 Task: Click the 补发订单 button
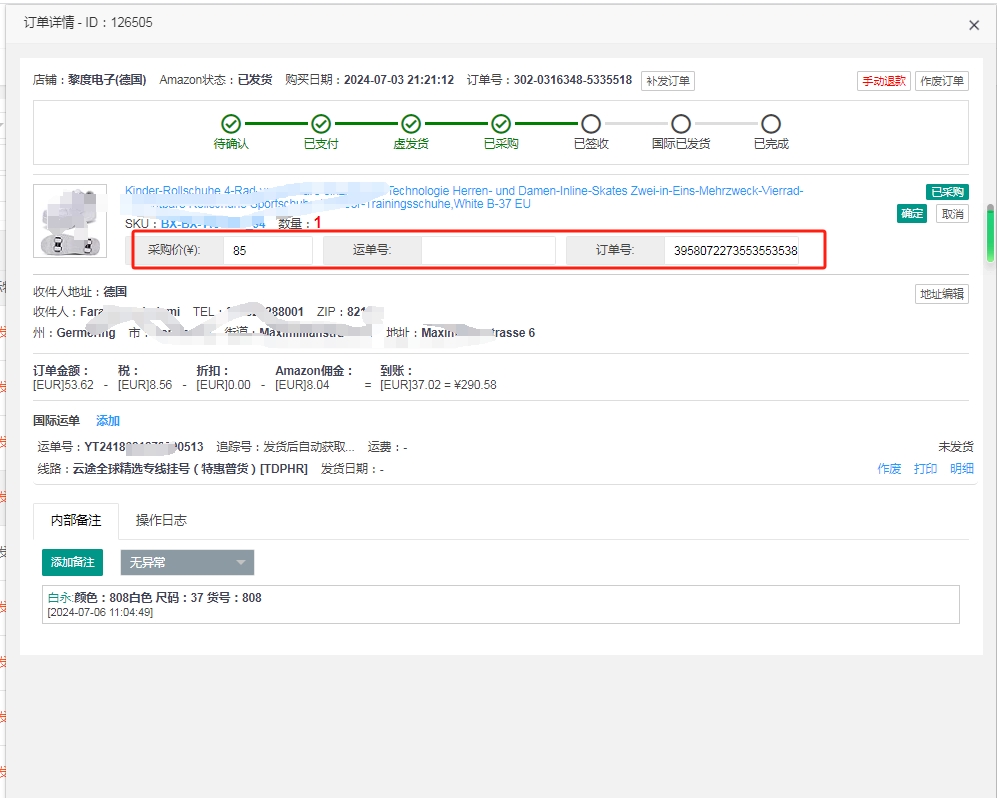tap(667, 81)
